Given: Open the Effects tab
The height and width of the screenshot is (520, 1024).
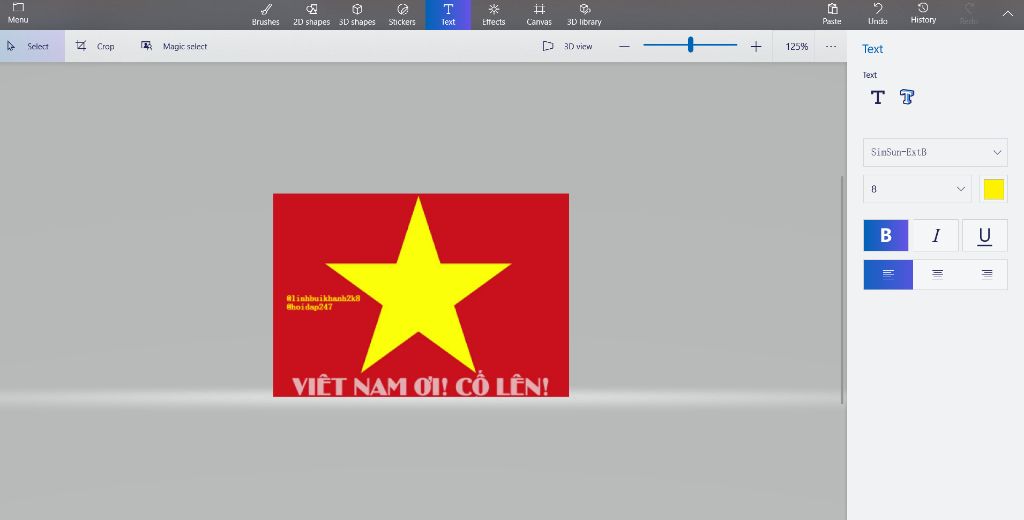Looking at the screenshot, I should pos(494,14).
